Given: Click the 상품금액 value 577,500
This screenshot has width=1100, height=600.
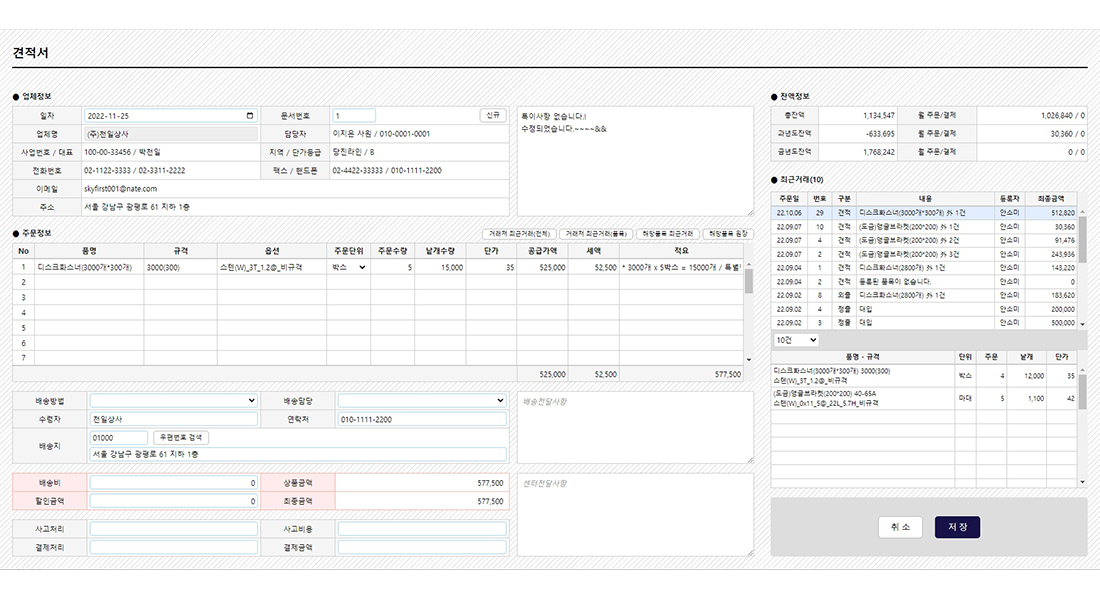Looking at the screenshot, I should click(490, 483).
